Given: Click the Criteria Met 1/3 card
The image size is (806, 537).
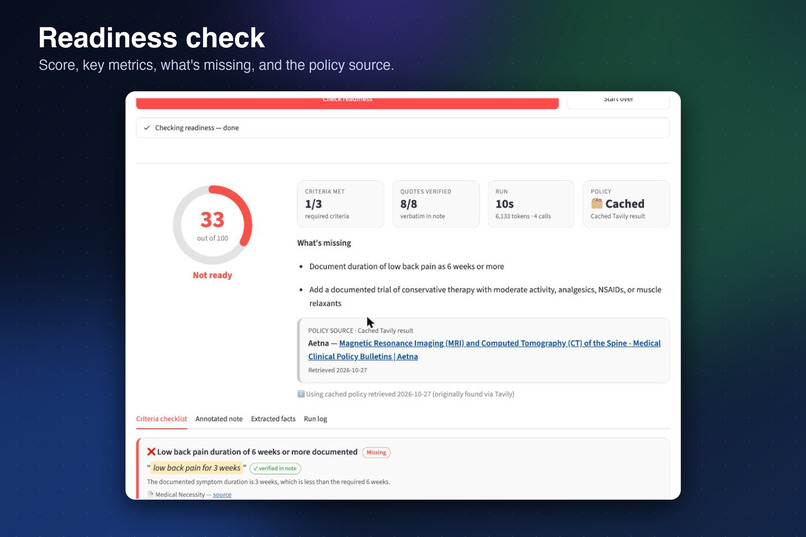Looking at the screenshot, I should (x=340, y=203).
